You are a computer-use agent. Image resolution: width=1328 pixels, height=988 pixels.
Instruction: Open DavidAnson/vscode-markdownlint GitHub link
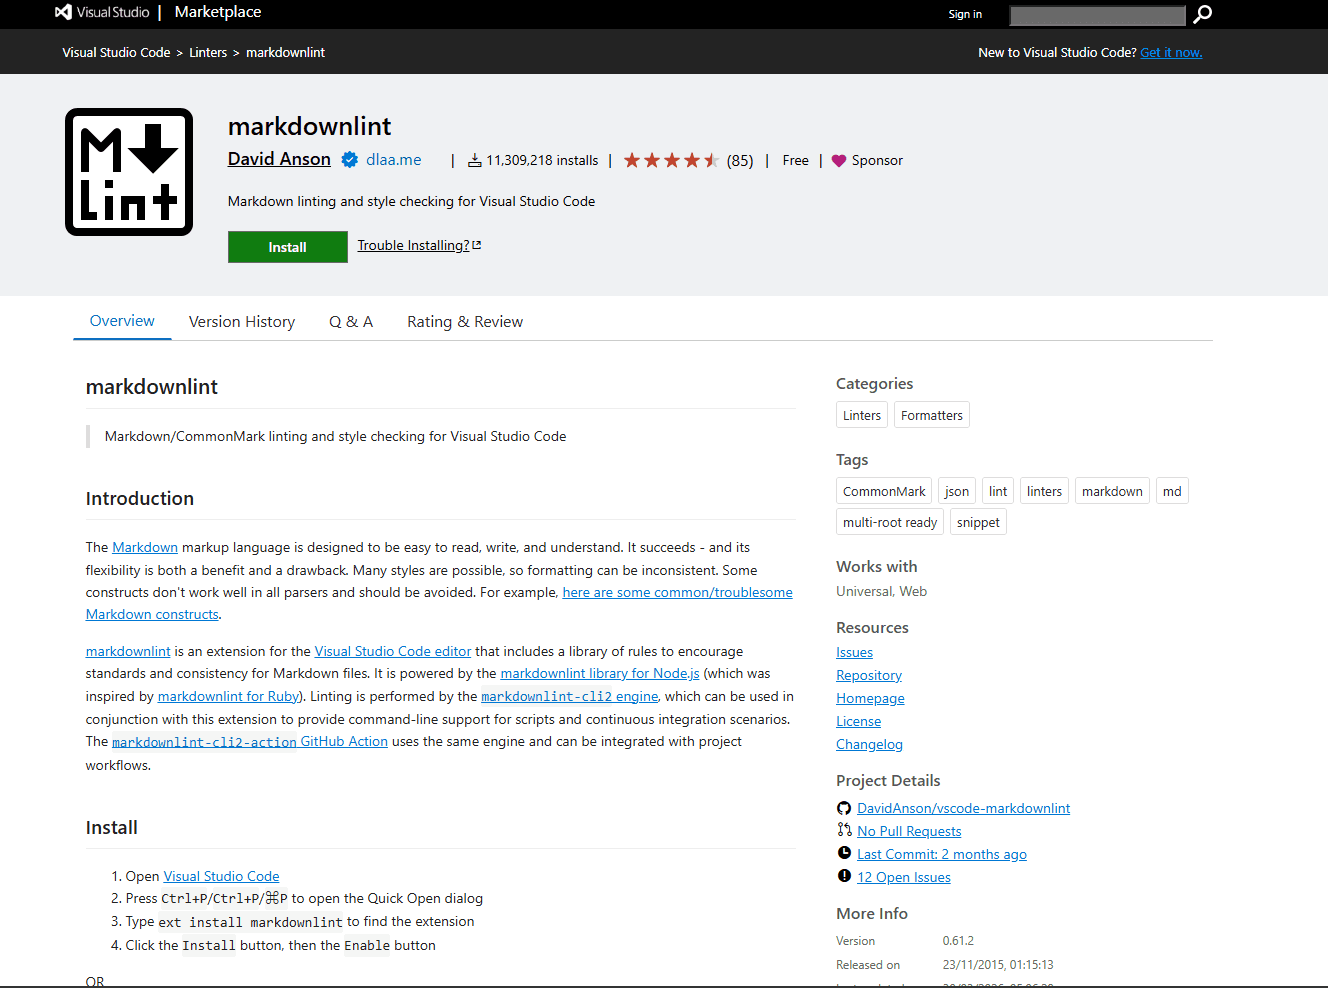(x=963, y=808)
